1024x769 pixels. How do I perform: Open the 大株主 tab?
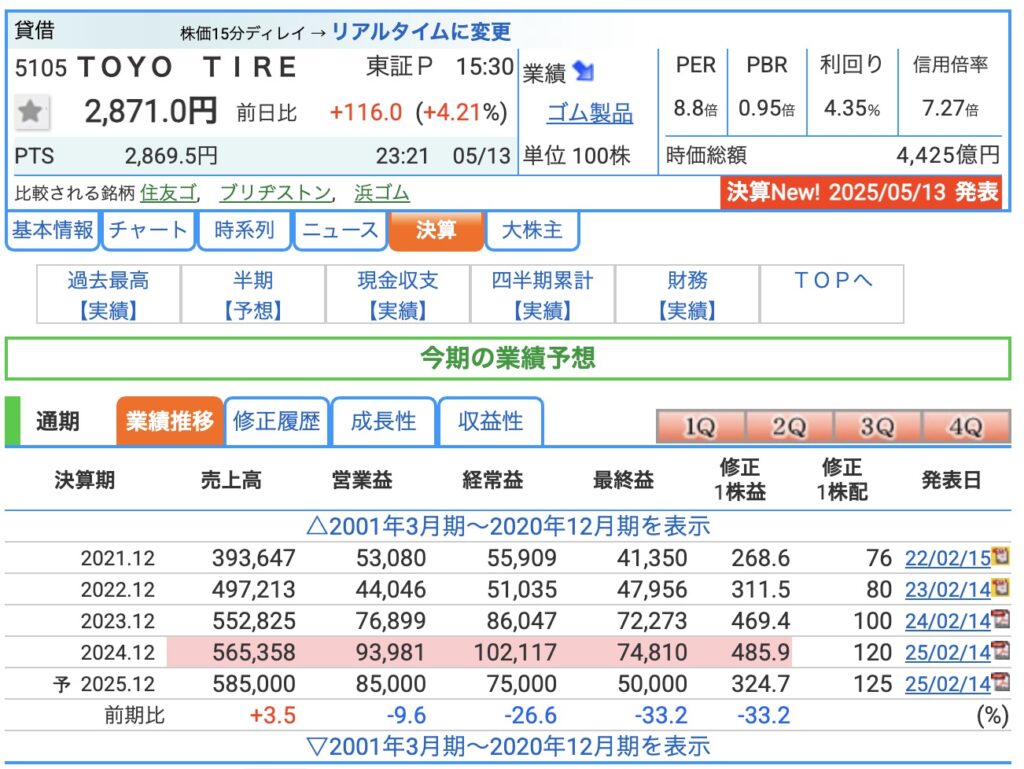pyautogui.click(x=532, y=230)
